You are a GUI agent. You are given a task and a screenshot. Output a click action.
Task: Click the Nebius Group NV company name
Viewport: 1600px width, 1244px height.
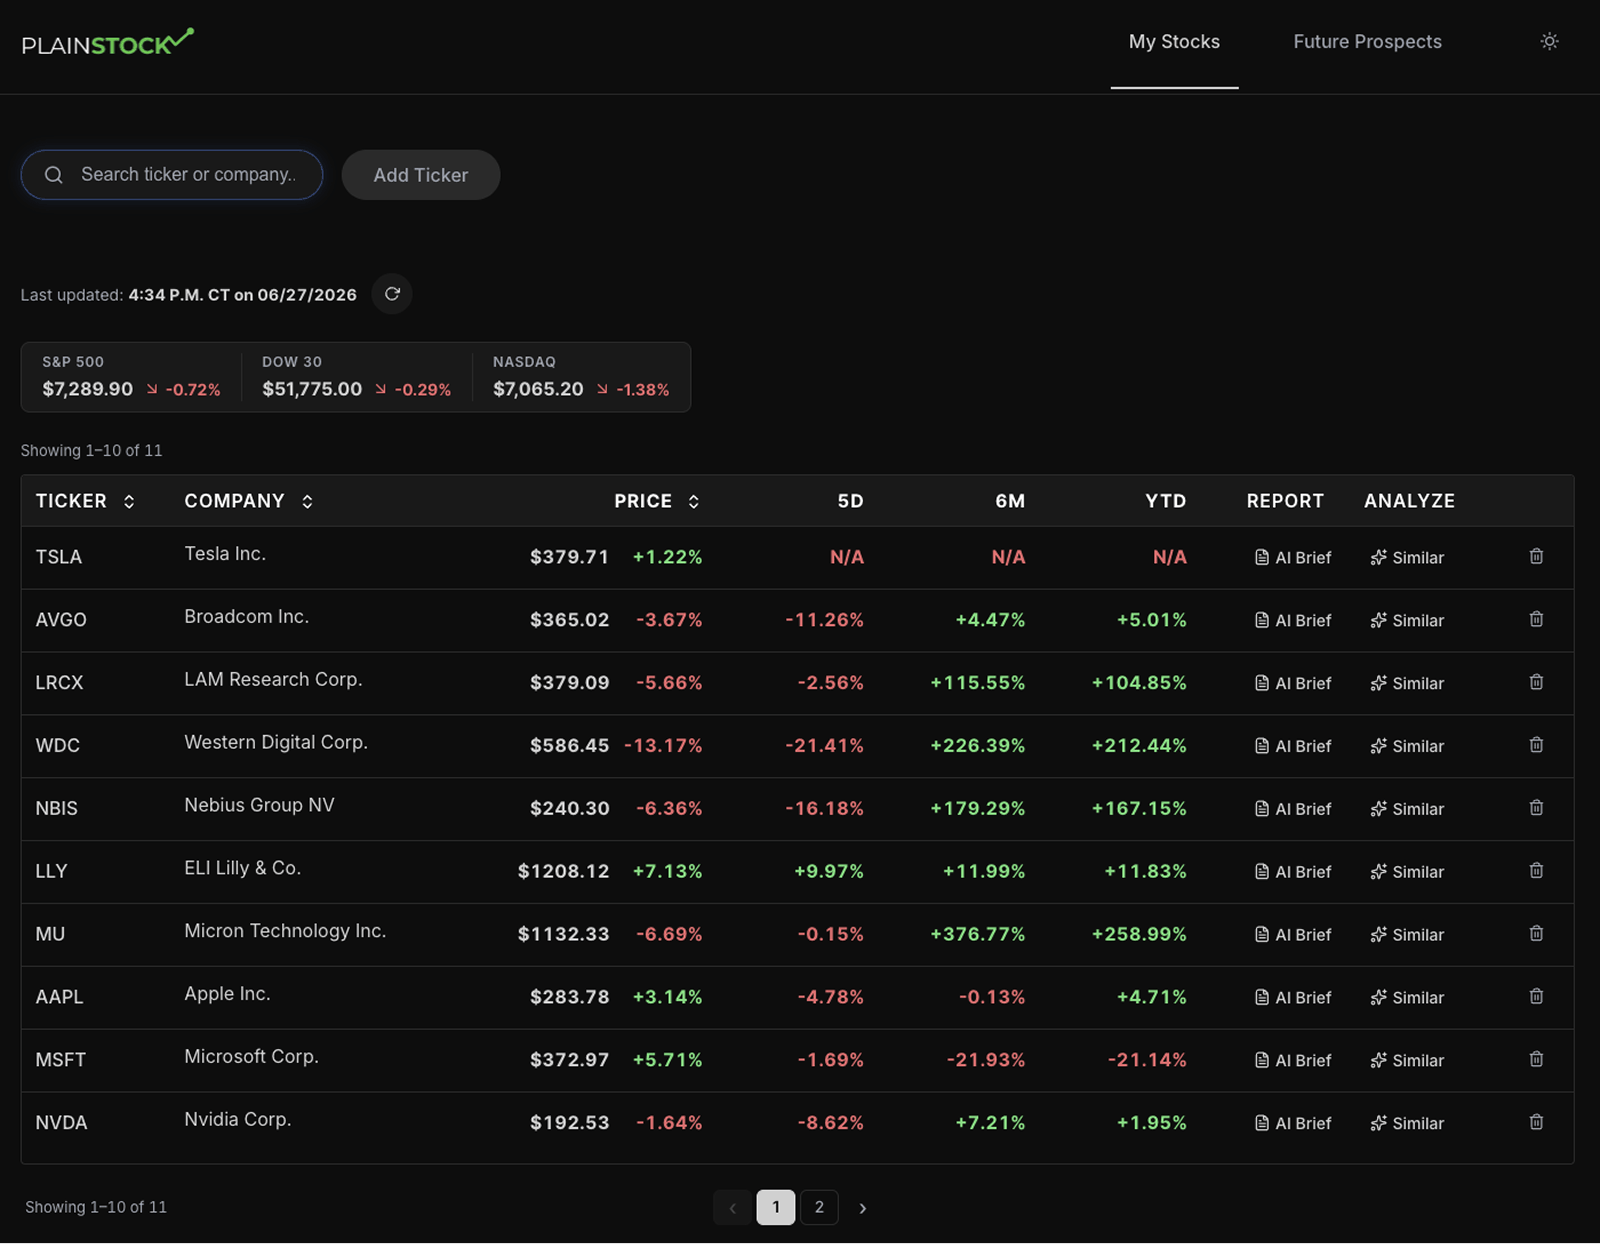click(x=259, y=805)
